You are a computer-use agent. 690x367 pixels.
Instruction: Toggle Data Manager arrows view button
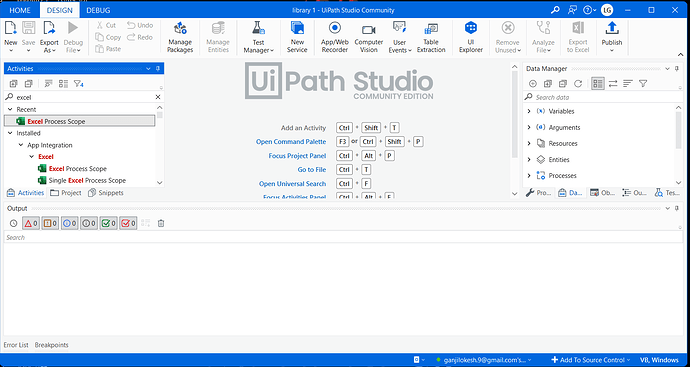(613, 84)
